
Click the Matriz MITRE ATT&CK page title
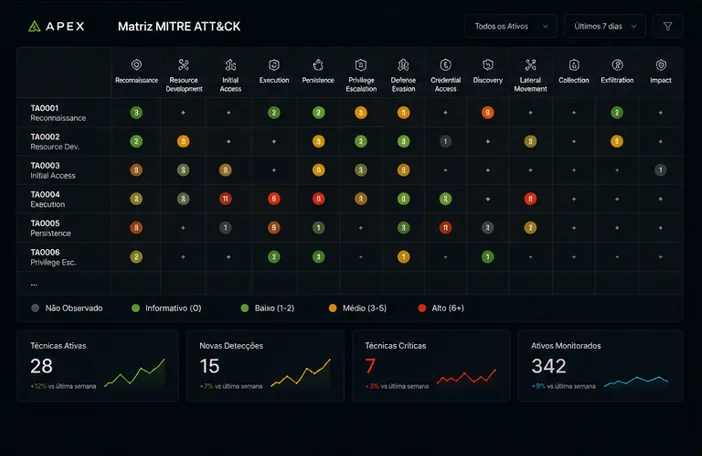click(x=179, y=26)
